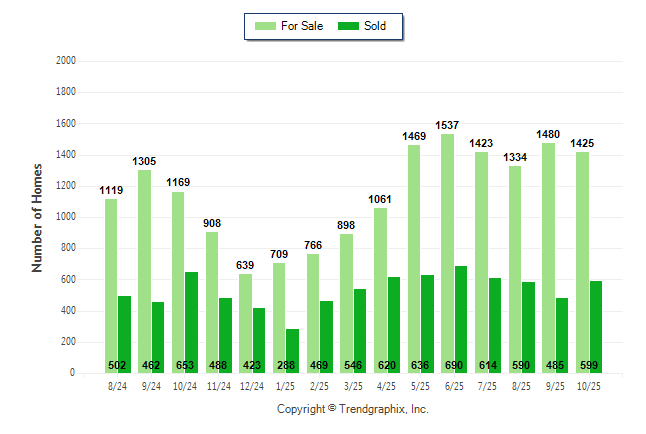Click the Number of Homes axis title

pyautogui.click(x=37, y=217)
